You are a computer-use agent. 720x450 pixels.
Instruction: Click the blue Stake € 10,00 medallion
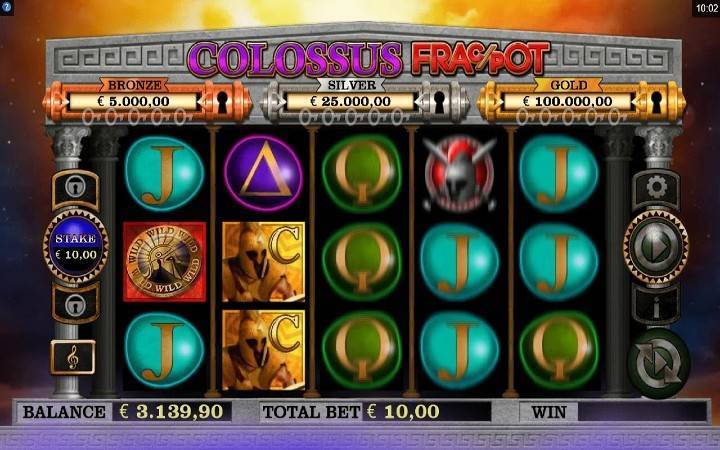(76, 246)
